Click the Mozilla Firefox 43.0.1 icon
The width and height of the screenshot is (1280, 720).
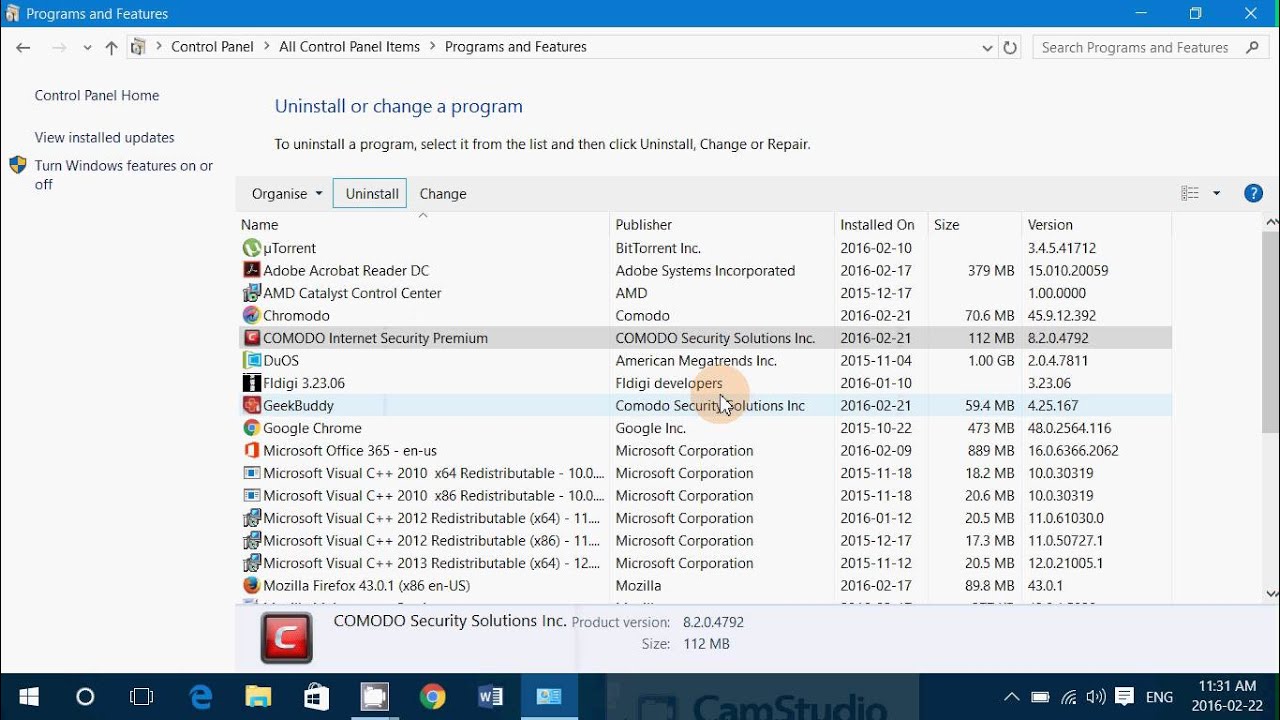(x=252, y=585)
